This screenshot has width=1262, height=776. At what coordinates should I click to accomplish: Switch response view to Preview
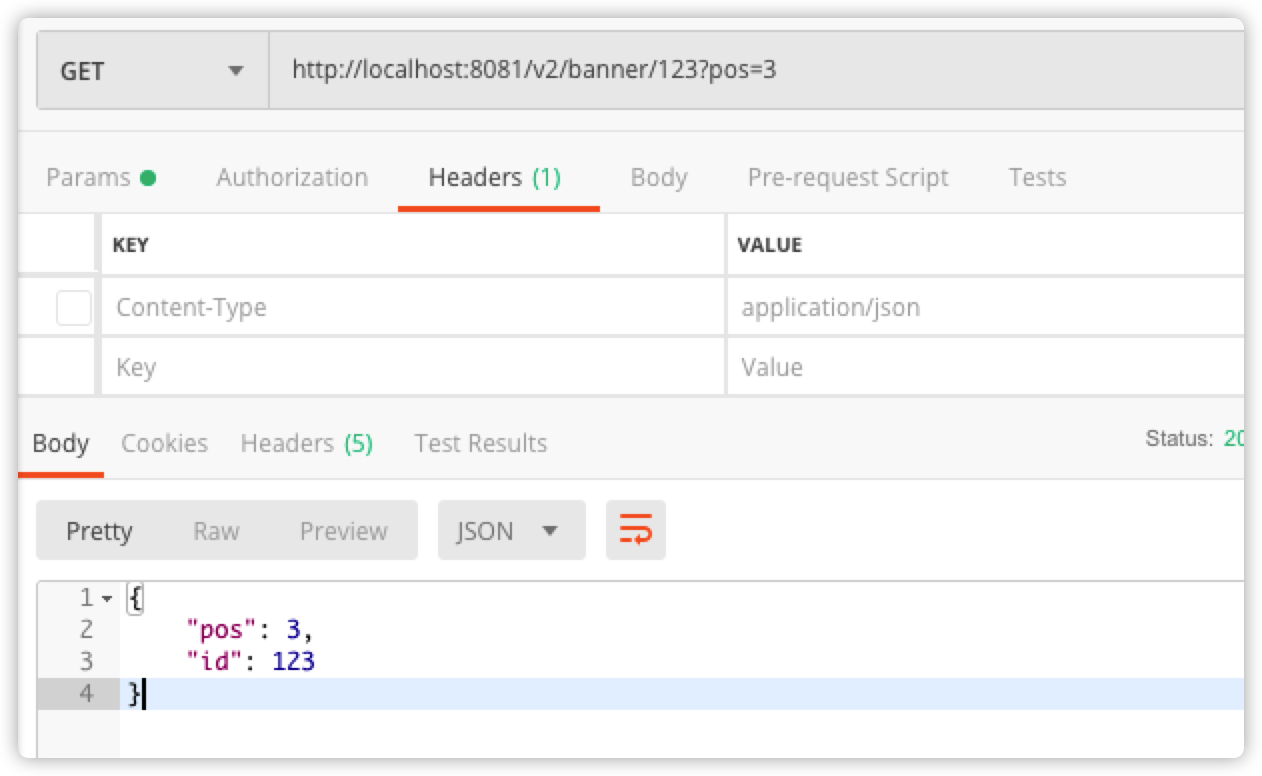pyautogui.click(x=343, y=531)
